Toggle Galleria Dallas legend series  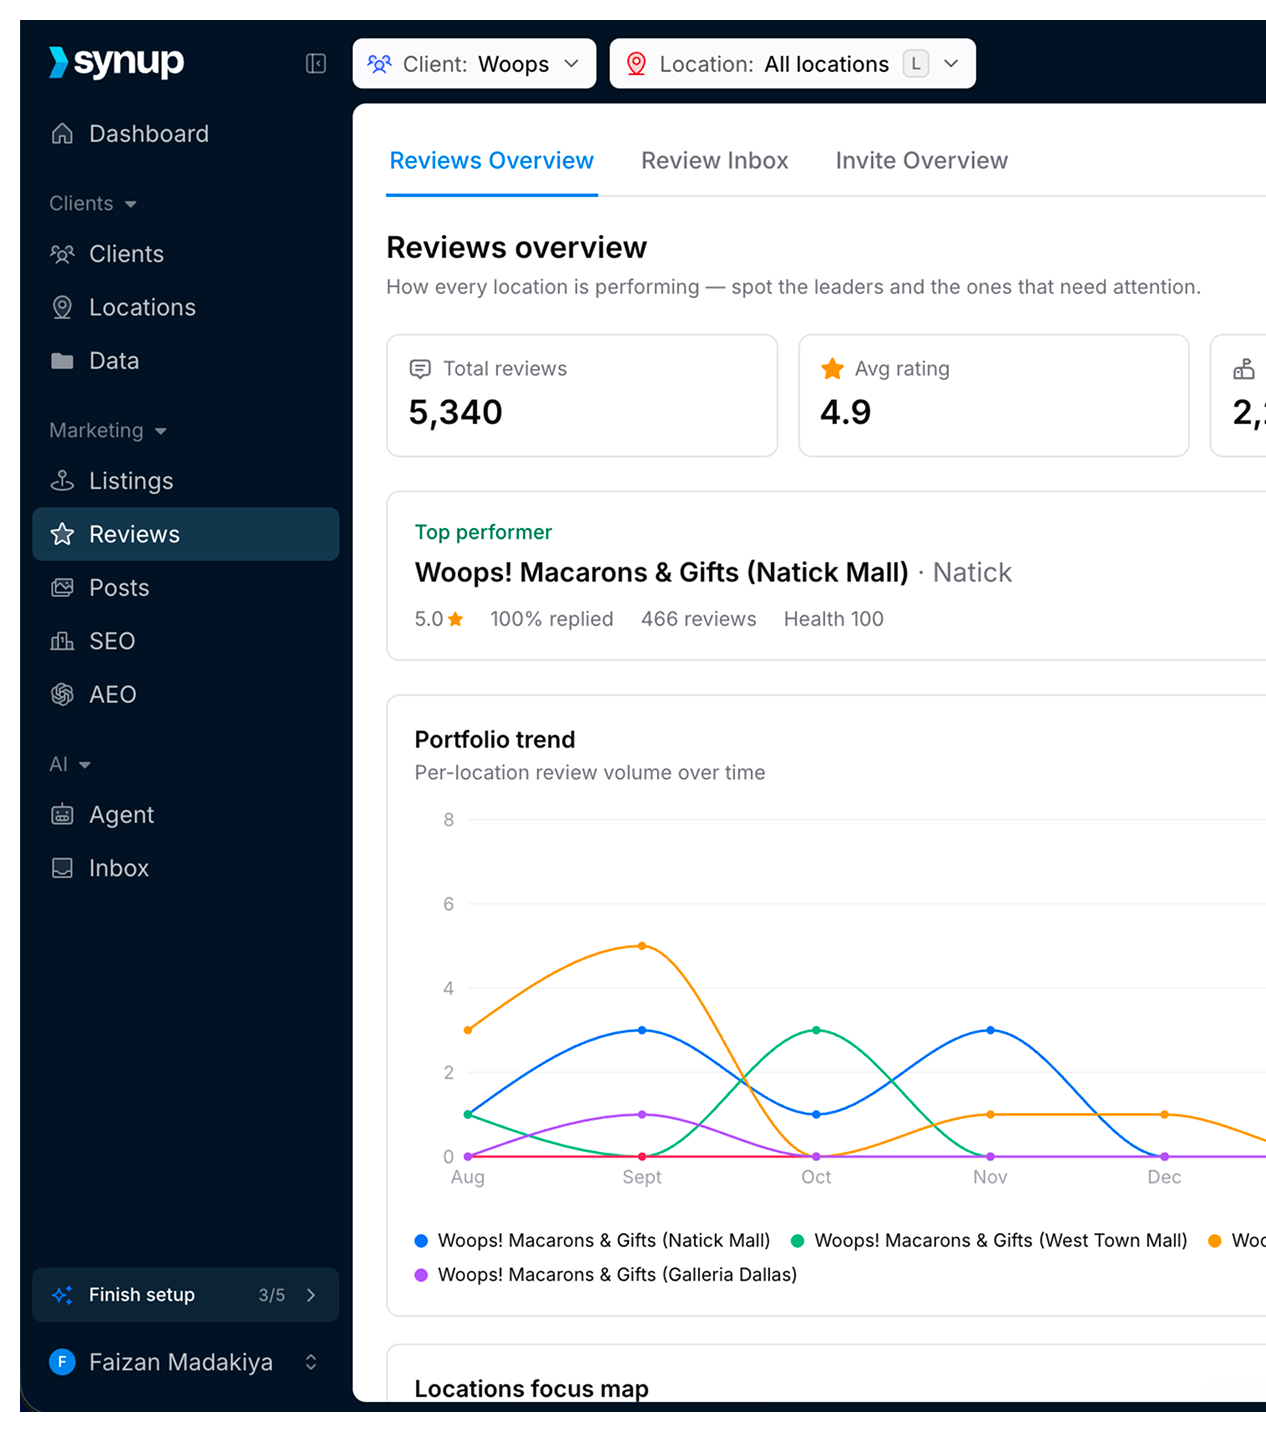tap(606, 1275)
